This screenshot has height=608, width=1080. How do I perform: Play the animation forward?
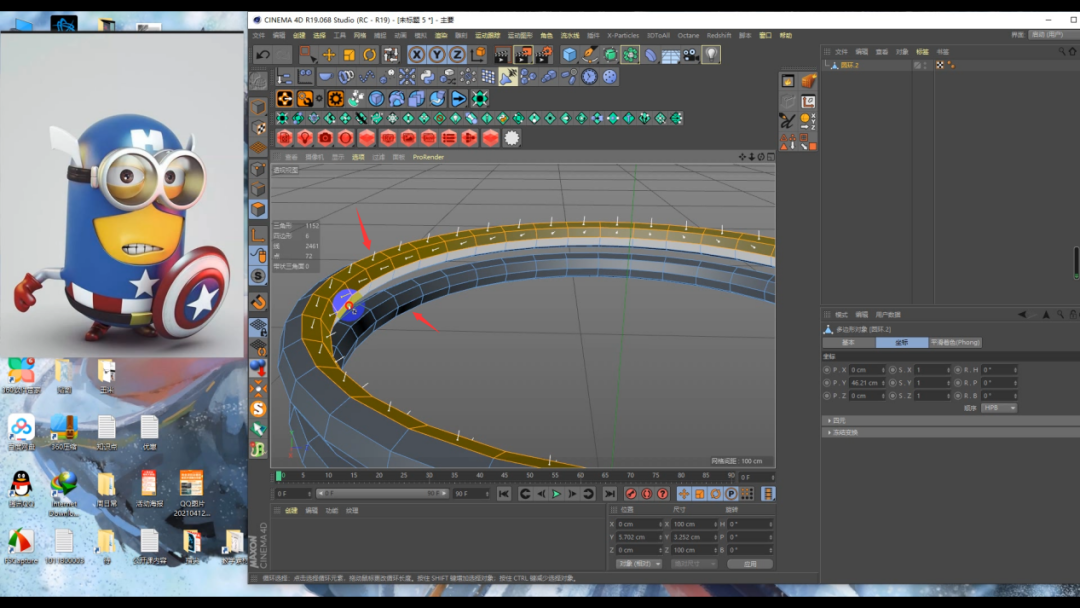(x=557, y=494)
